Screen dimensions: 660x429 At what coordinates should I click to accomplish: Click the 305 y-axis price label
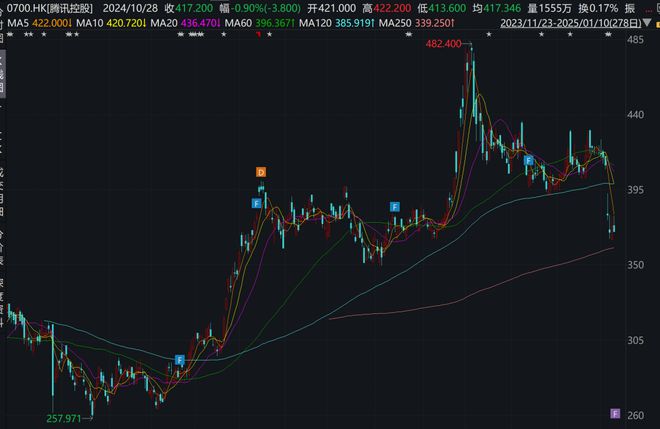pos(635,340)
